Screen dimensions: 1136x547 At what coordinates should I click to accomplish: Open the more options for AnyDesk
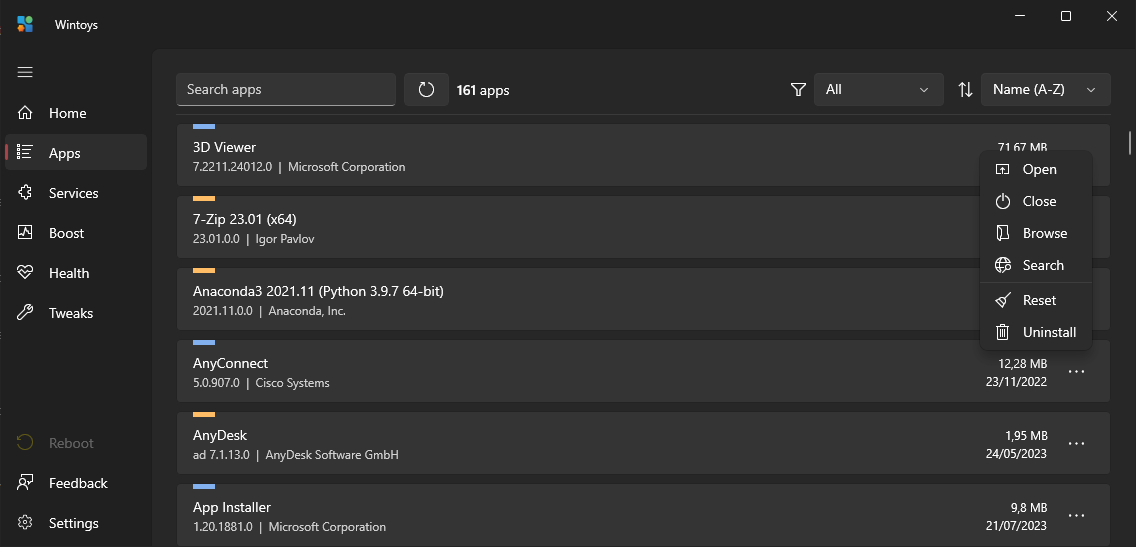(1077, 443)
